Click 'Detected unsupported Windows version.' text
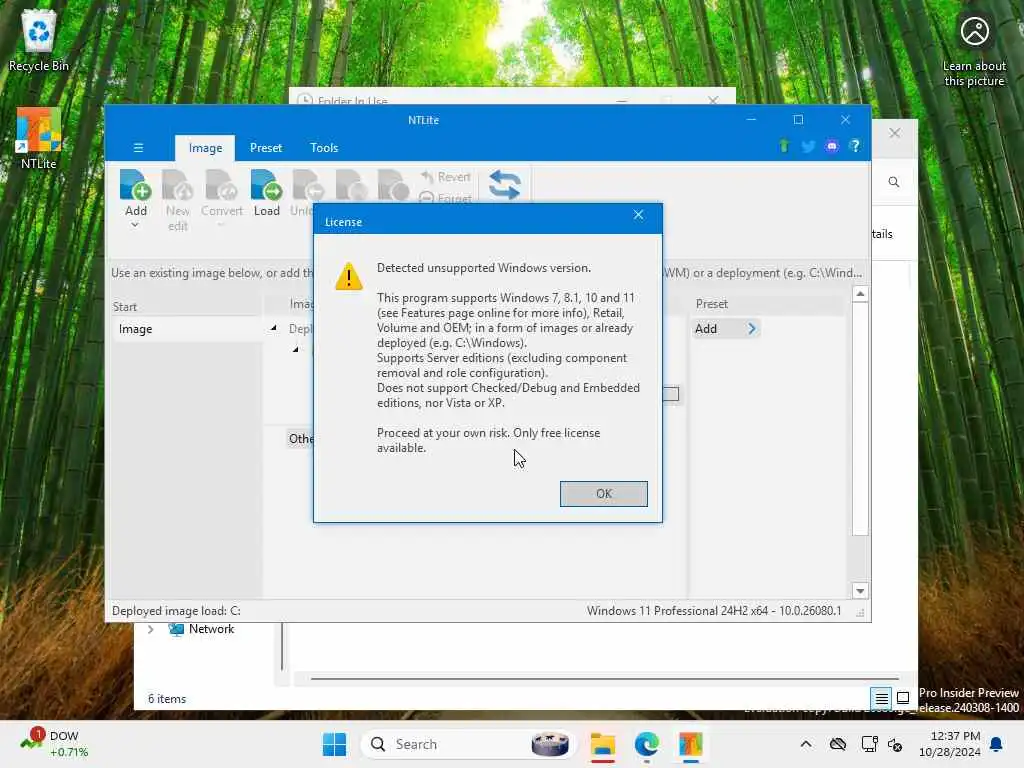The width and height of the screenshot is (1024, 768). pos(484,268)
